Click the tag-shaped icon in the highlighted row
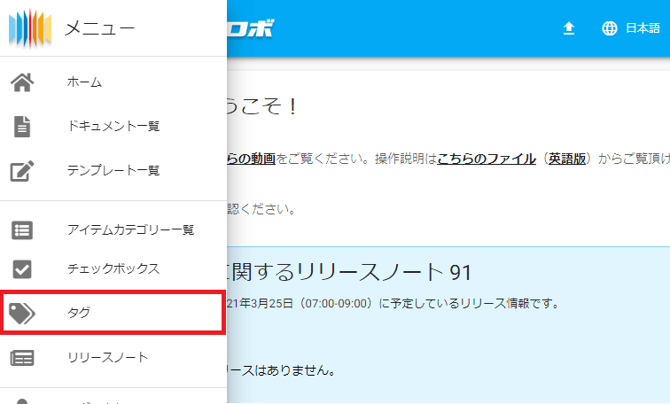This screenshot has height=404, width=670. 22,313
